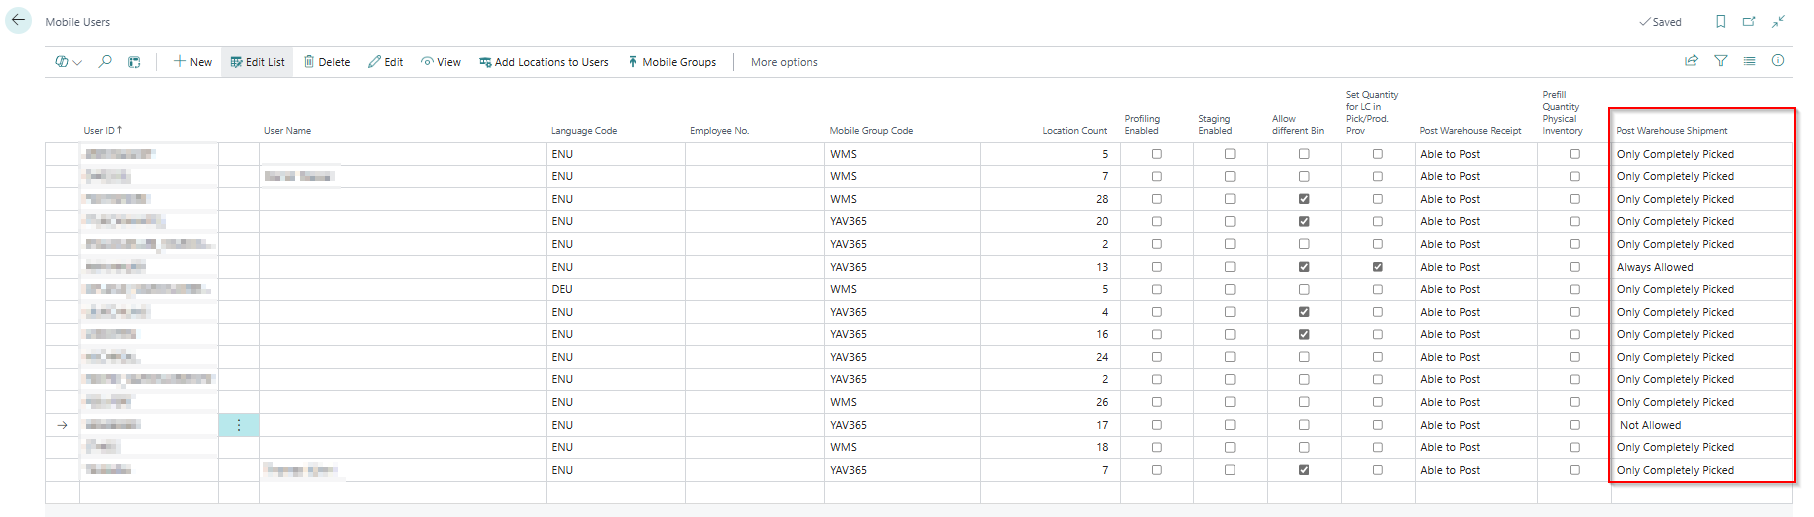Image resolution: width=1814 pixels, height=517 pixels.
Task: Click the blank new row at table bottom
Action: pyautogui.click(x=918, y=492)
